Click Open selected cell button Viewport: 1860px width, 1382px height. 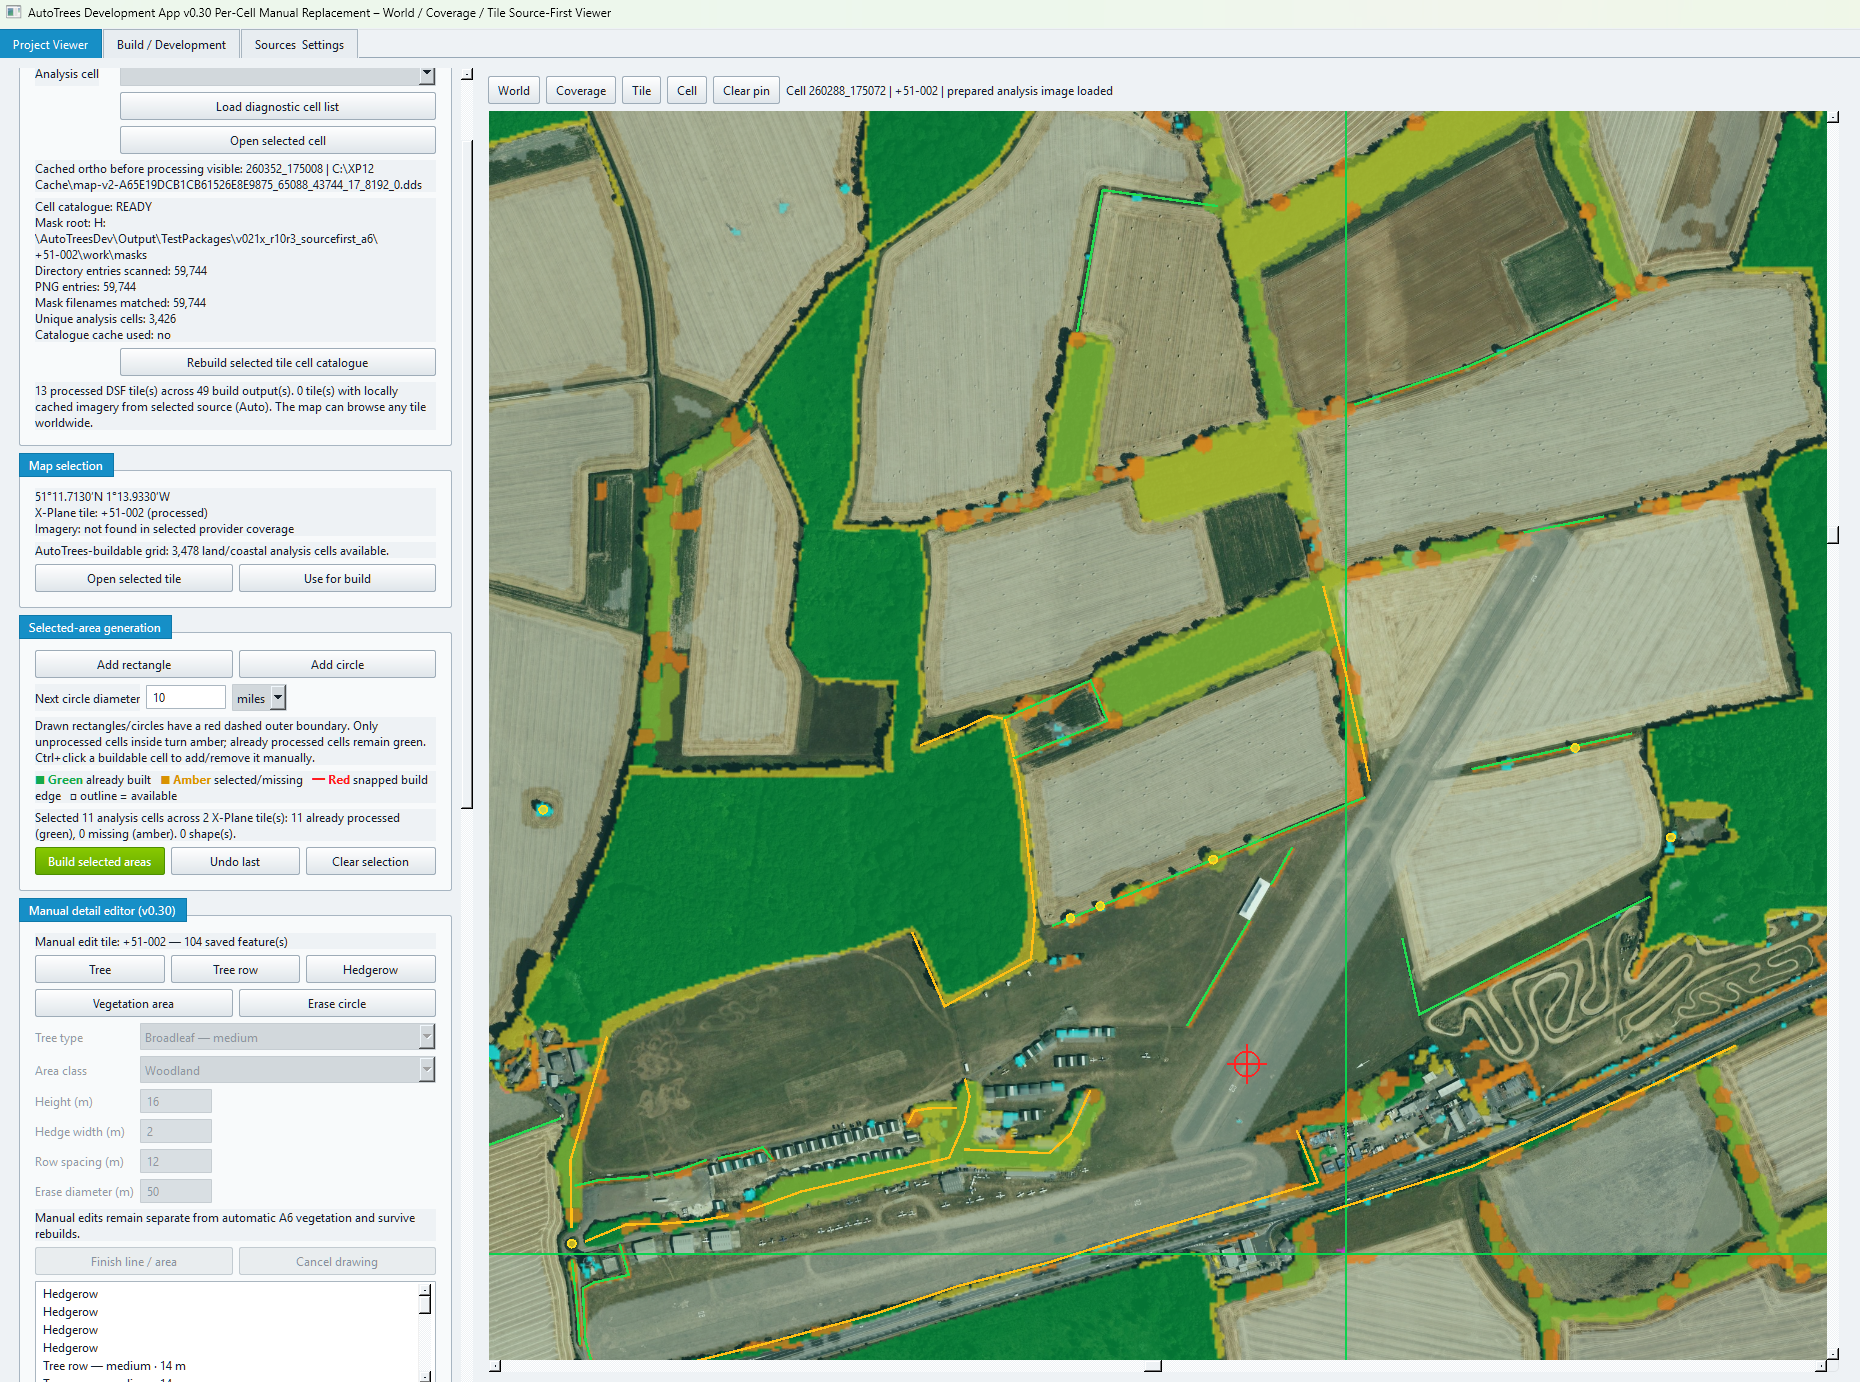coord(277,141)
